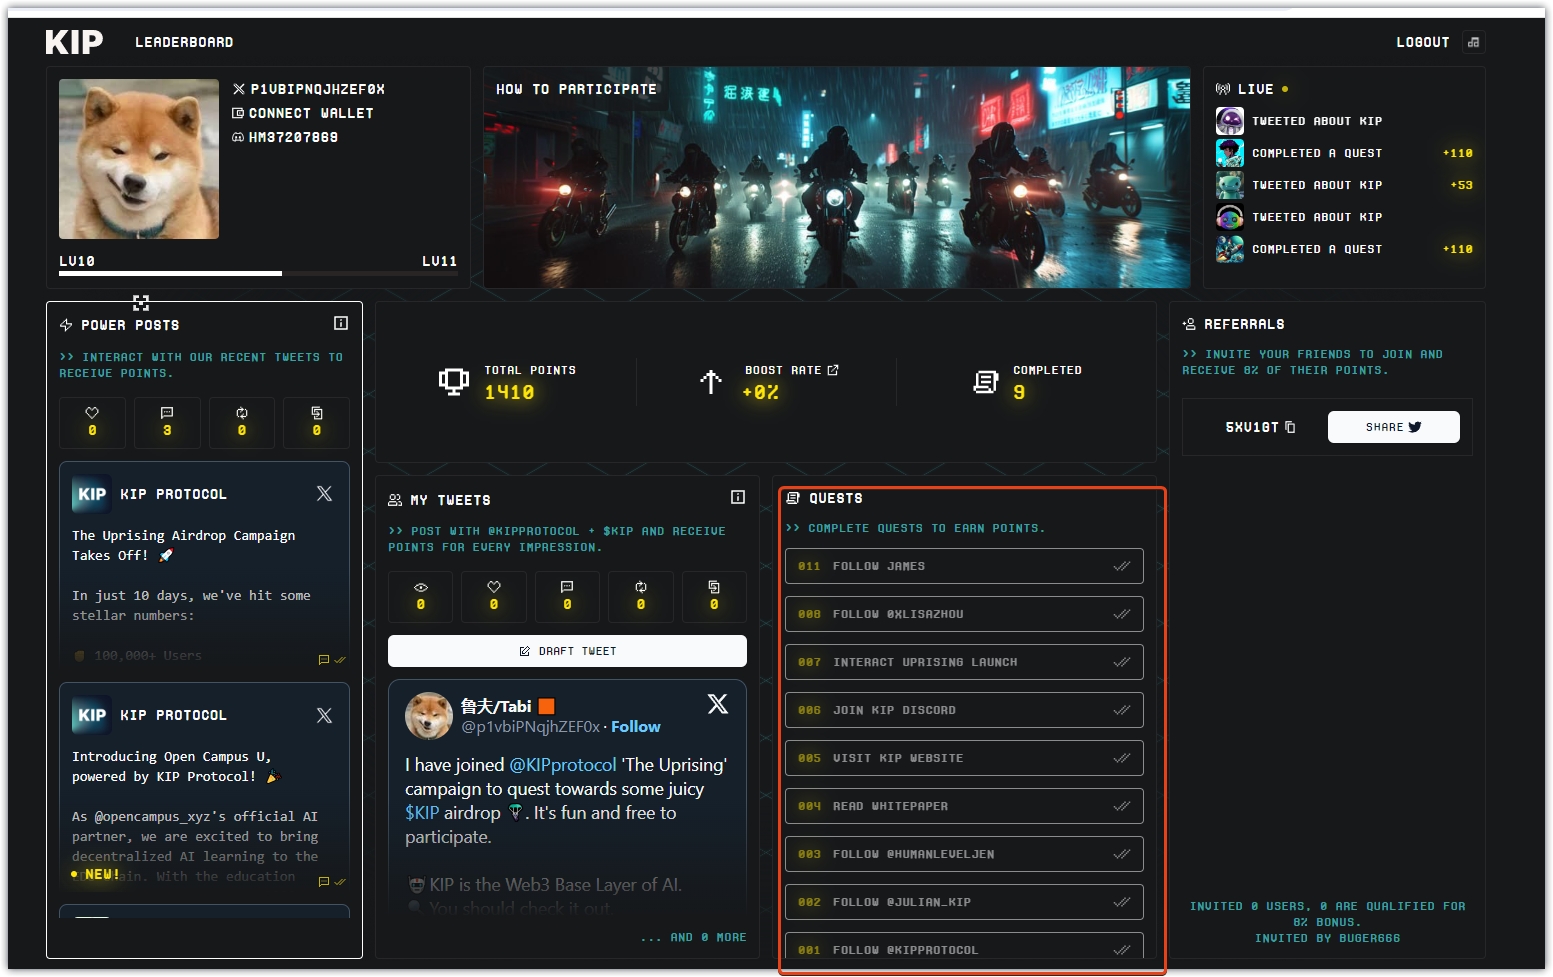This screenshot has width=1553, height=977.
Task: Click the Share referral button
Action: point(1393,427)
